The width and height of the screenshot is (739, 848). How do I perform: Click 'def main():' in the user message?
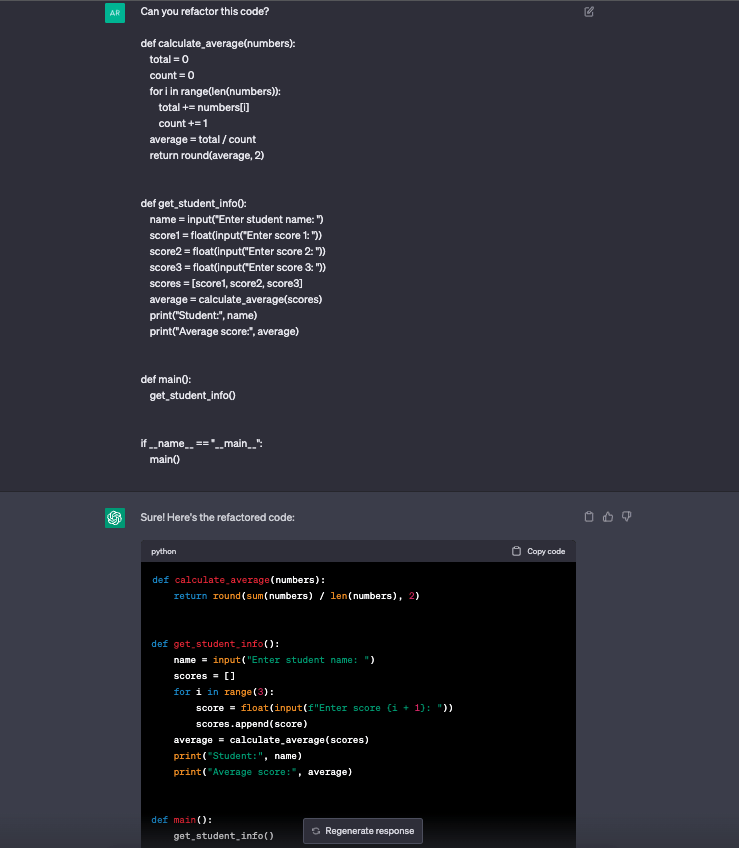pyautogui.click(x=166, y=379)
